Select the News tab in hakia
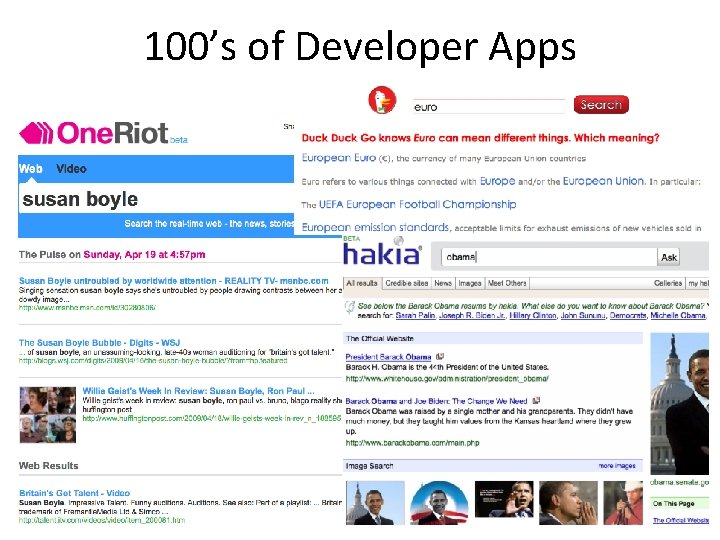 (x=443, y=283)
